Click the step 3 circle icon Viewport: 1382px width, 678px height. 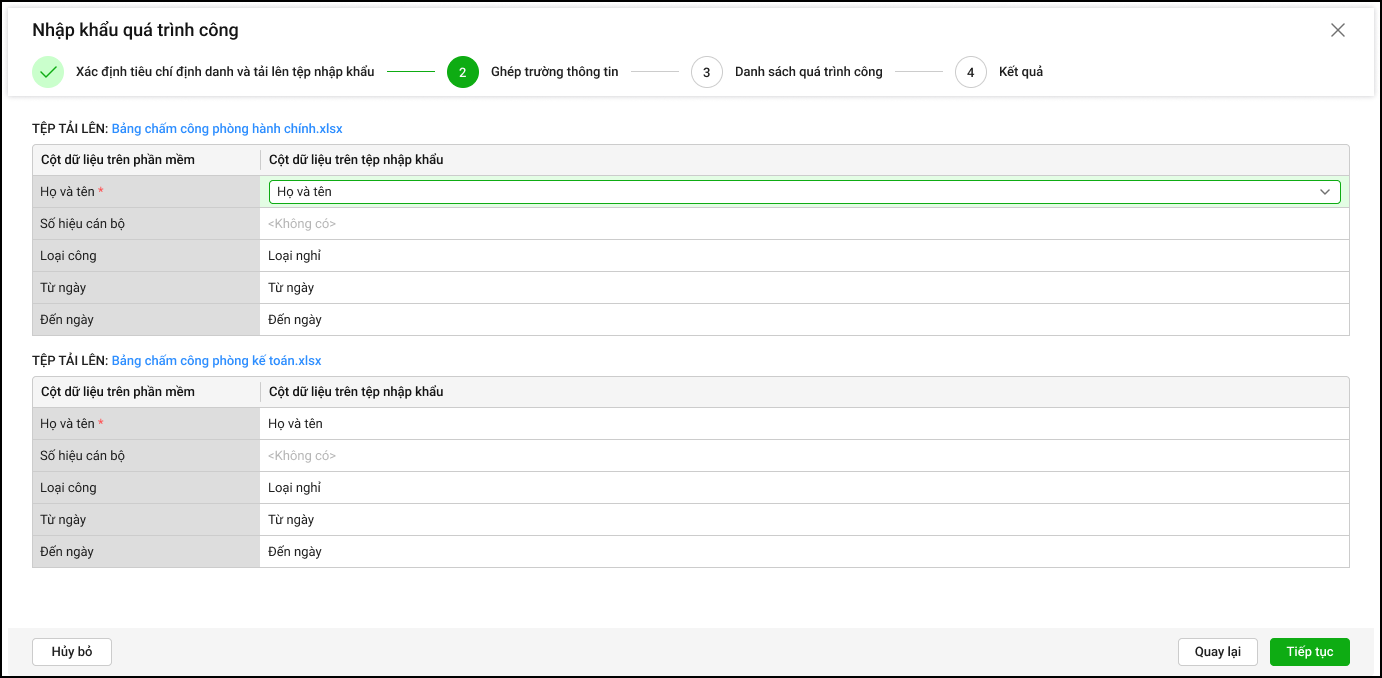point(707,72)
